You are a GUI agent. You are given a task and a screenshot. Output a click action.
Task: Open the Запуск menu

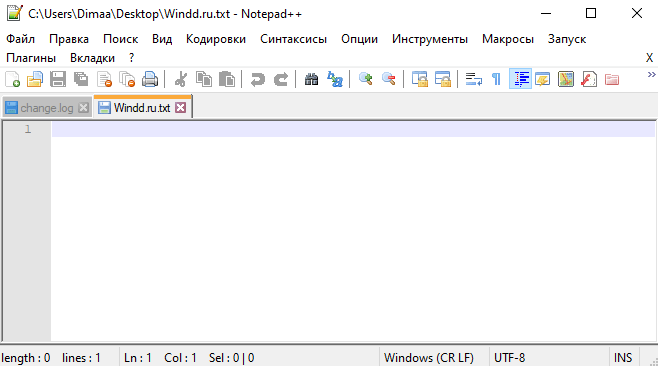[567, 39]
